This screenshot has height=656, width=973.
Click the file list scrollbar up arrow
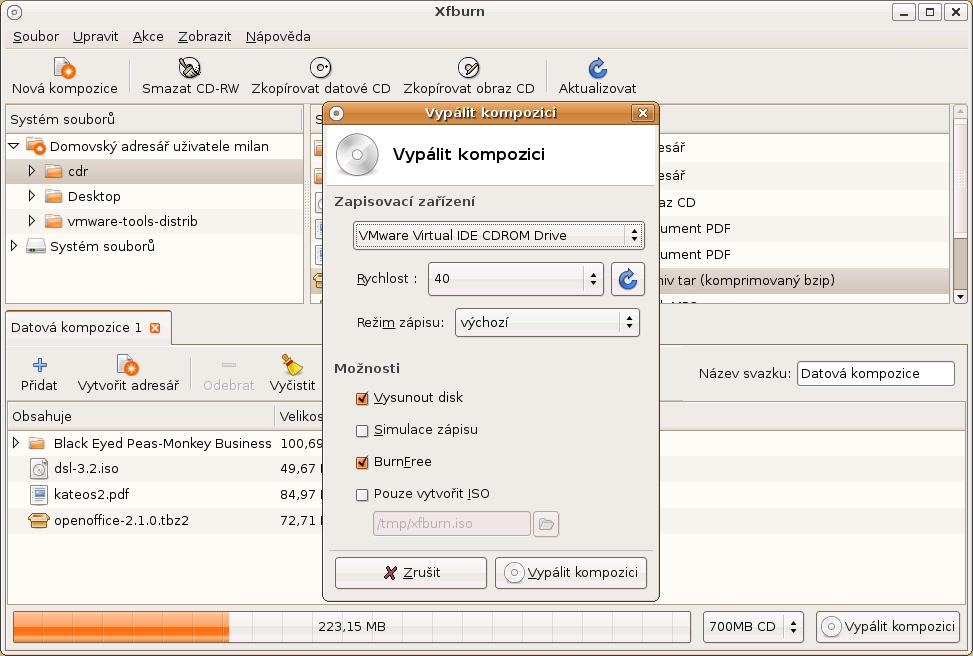point(960,112)
